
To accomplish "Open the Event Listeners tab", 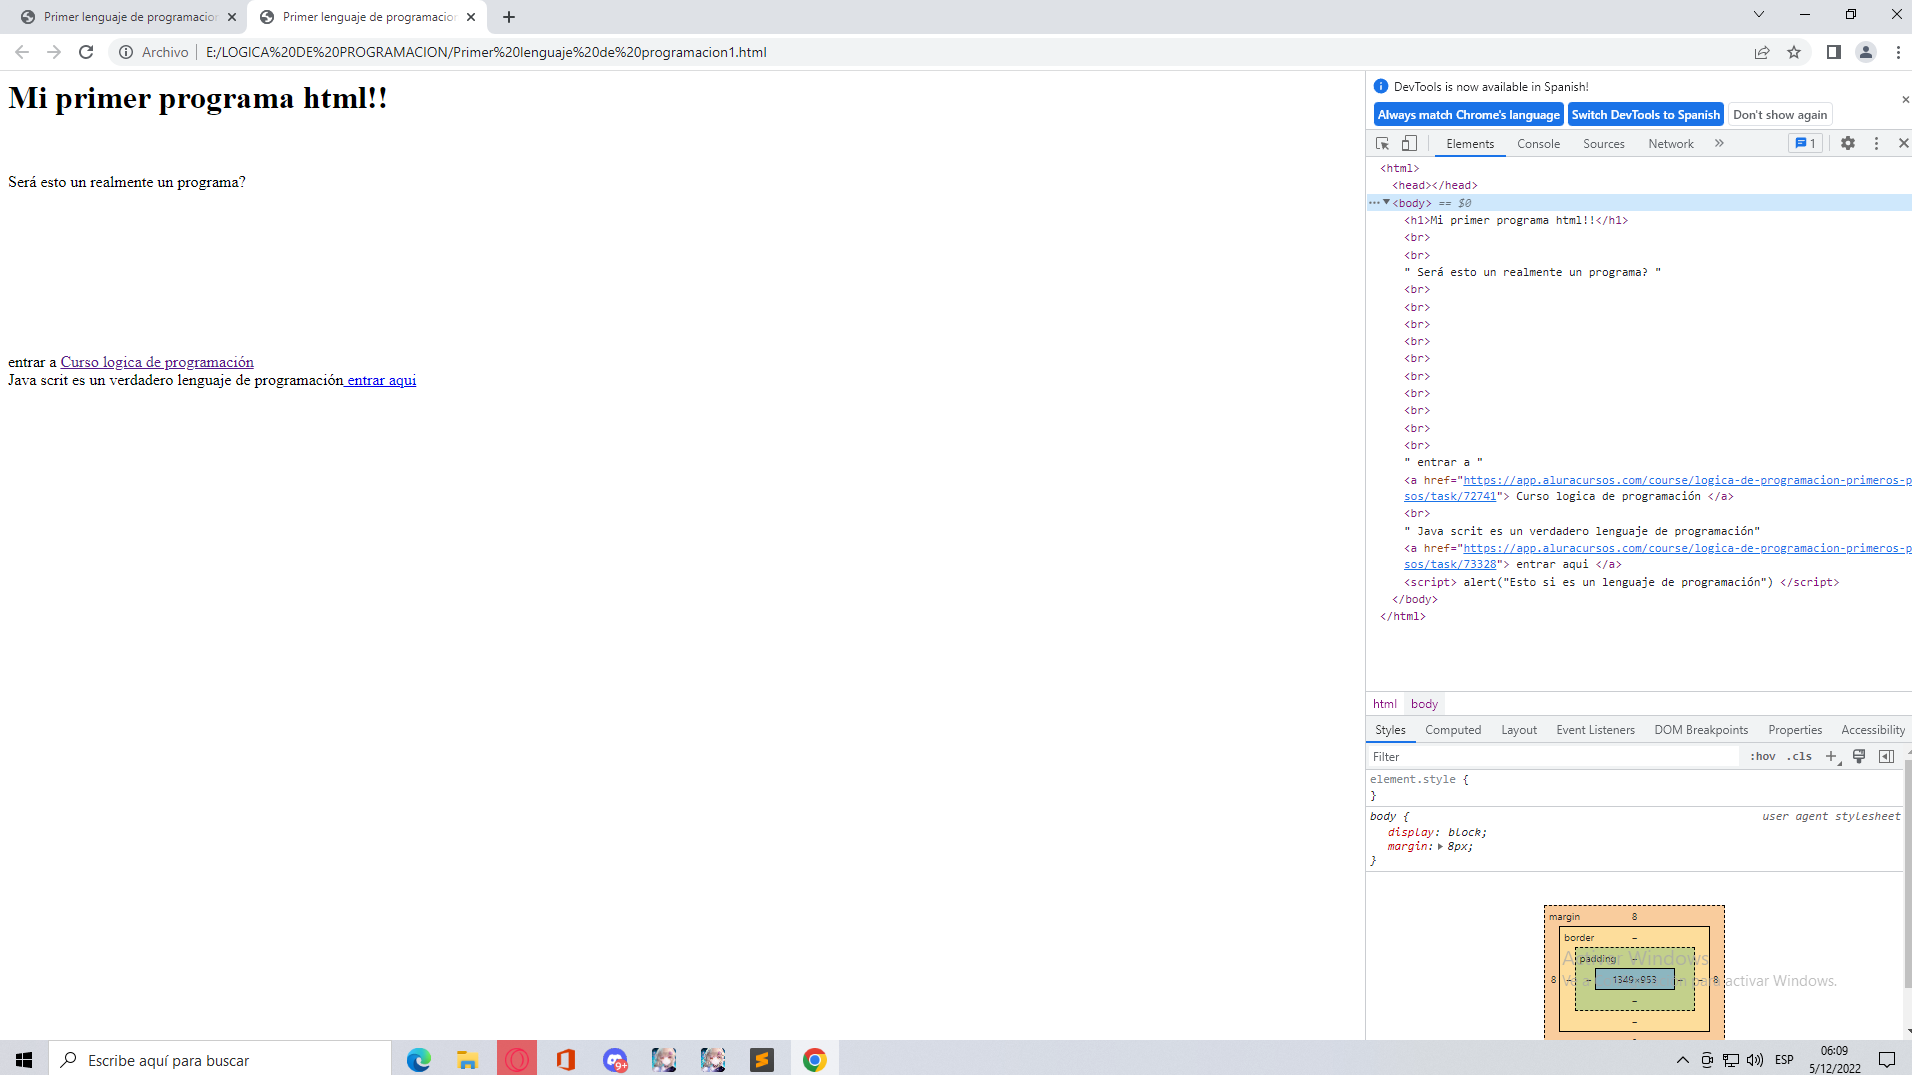I will (1595, 730).
